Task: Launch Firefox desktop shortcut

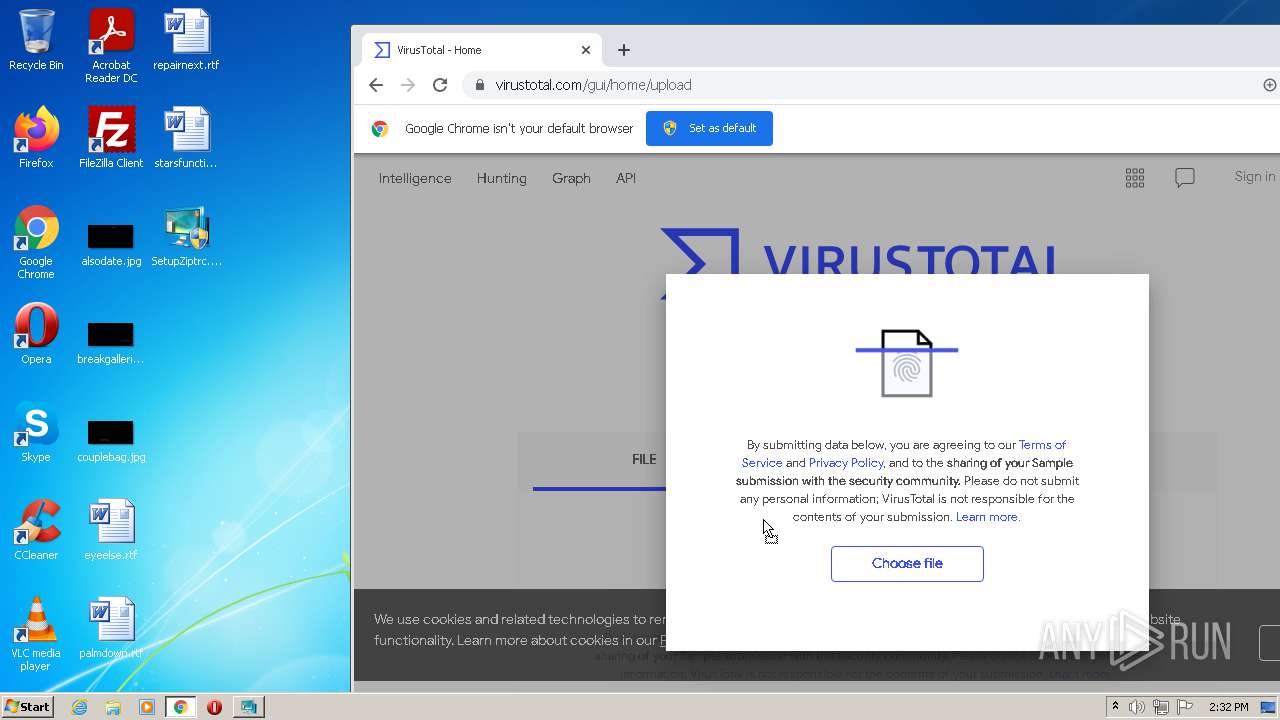Action: coord(36,138)
